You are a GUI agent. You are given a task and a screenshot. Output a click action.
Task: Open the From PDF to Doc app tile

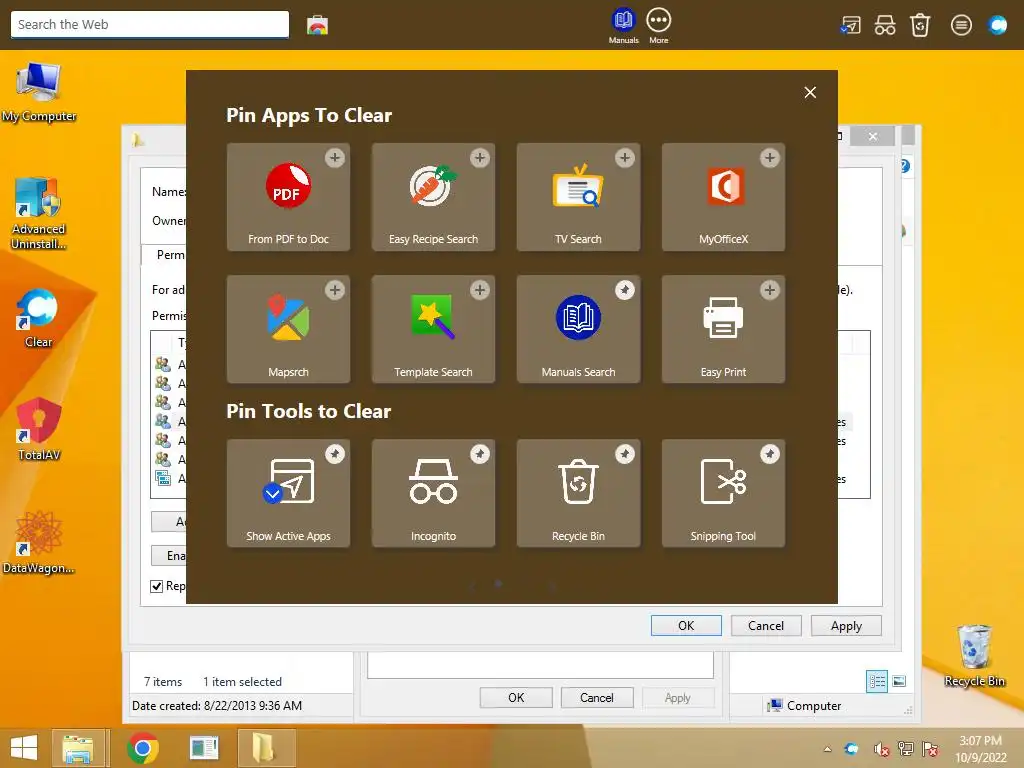(288, 197)
